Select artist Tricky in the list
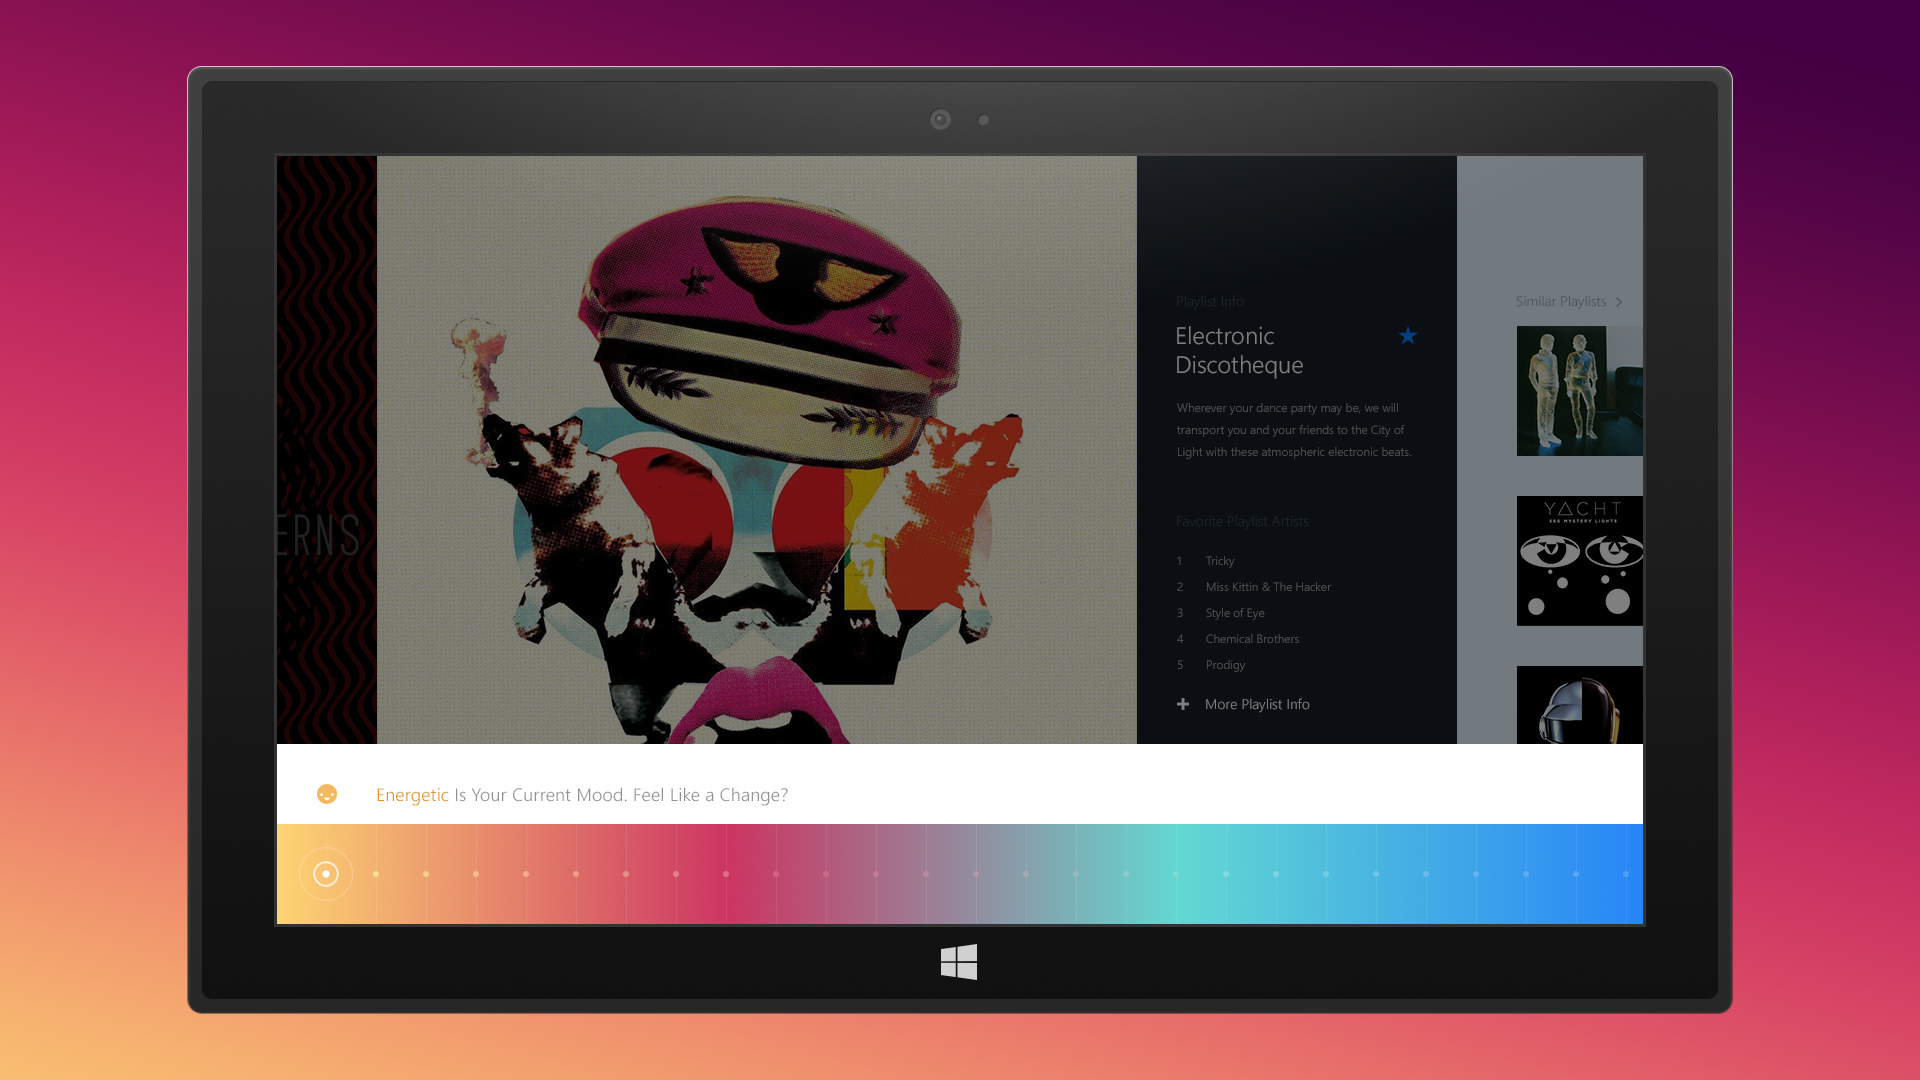 (1220, 561)
